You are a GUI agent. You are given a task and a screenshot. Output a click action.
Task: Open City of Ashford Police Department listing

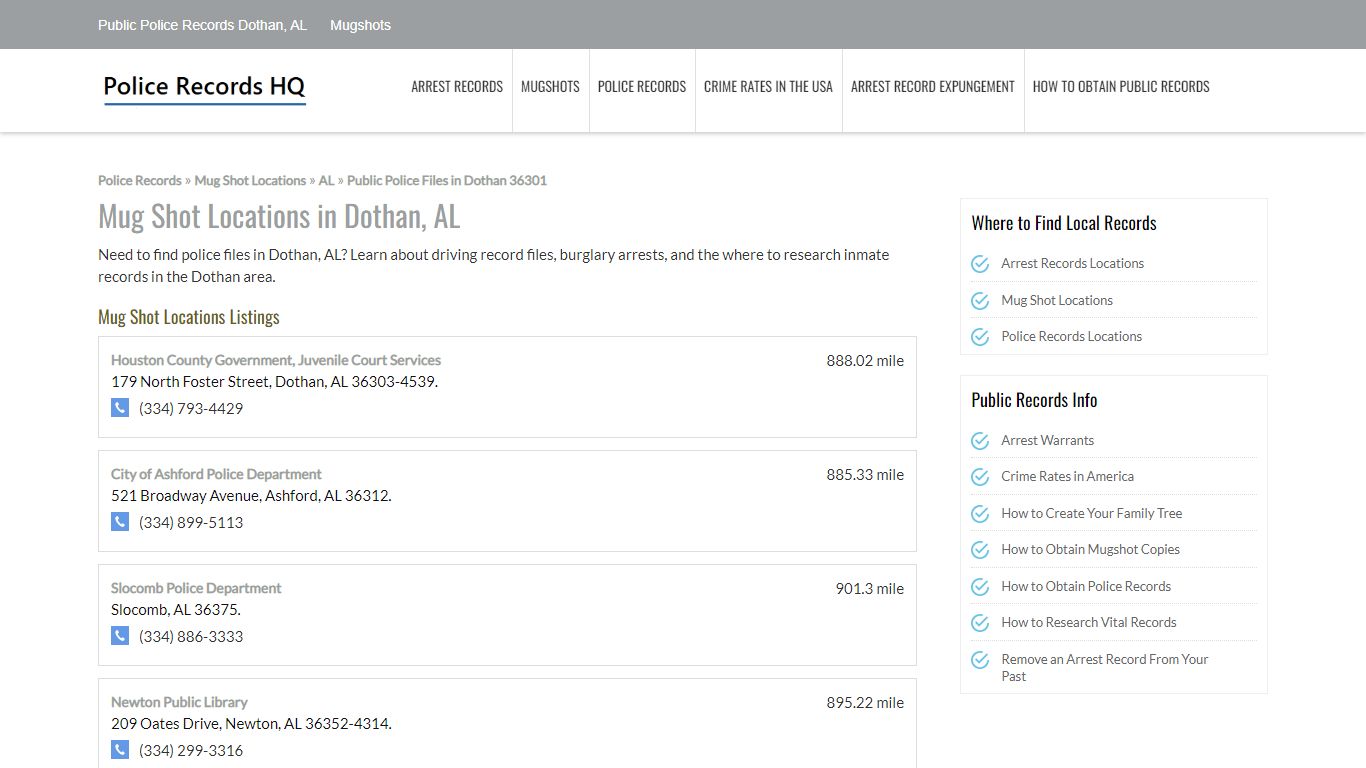coord(216,474)
